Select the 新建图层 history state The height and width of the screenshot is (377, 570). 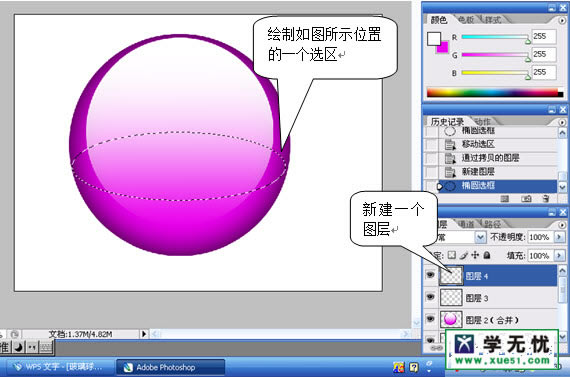(497, 172)
